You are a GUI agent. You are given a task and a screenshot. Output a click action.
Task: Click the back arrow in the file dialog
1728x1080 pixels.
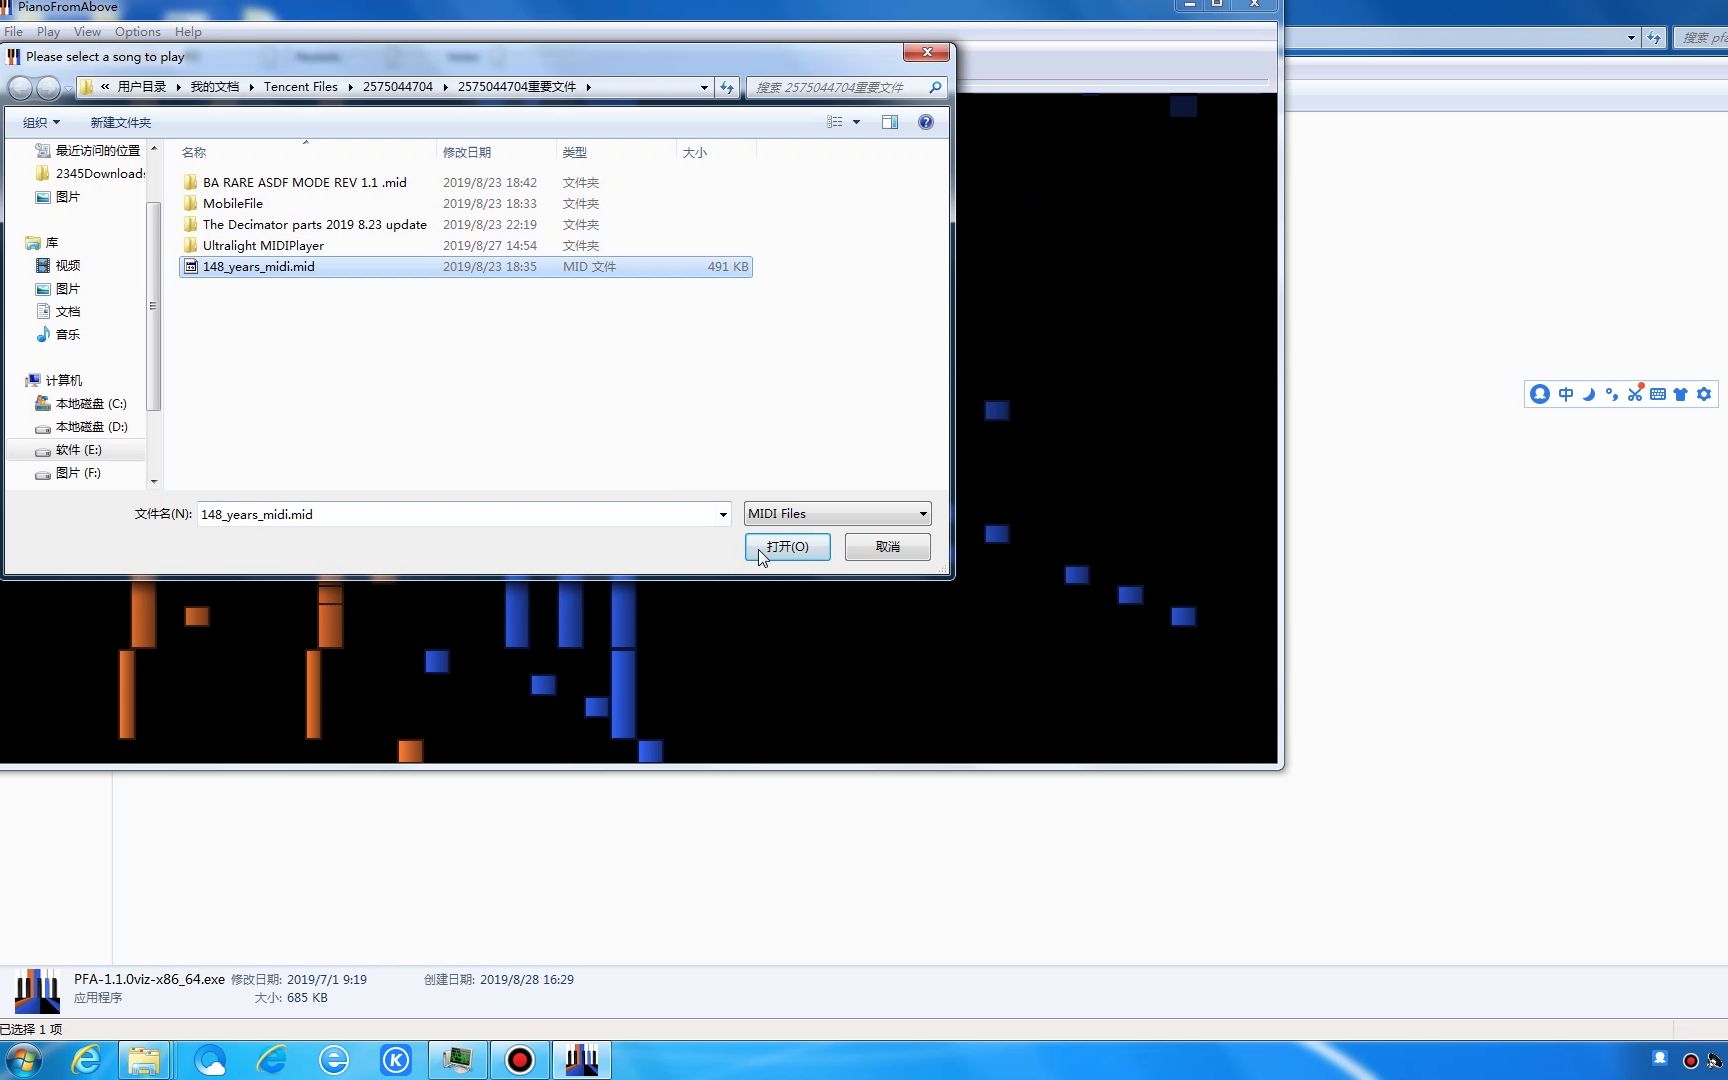[x=20, y=88]
